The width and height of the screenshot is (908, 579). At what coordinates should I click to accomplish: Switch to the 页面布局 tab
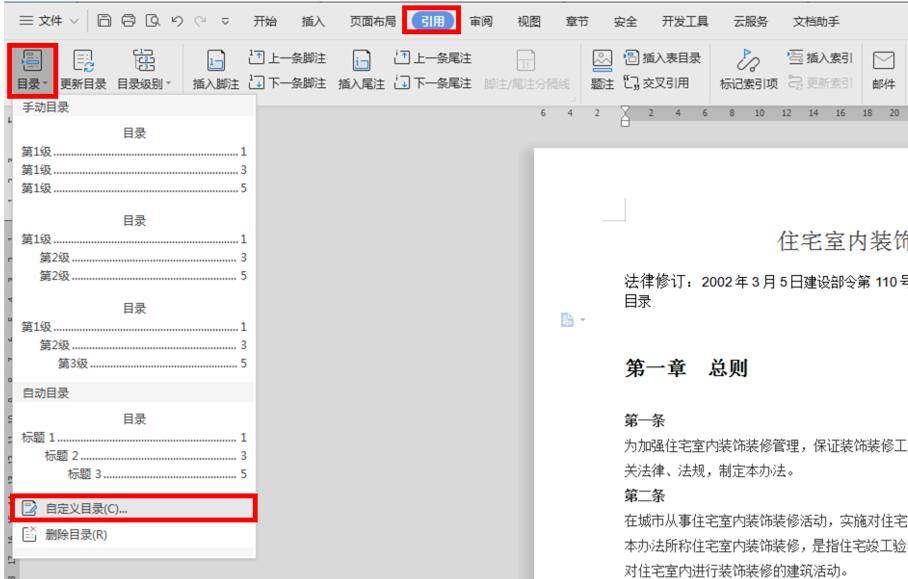[372, 21]
